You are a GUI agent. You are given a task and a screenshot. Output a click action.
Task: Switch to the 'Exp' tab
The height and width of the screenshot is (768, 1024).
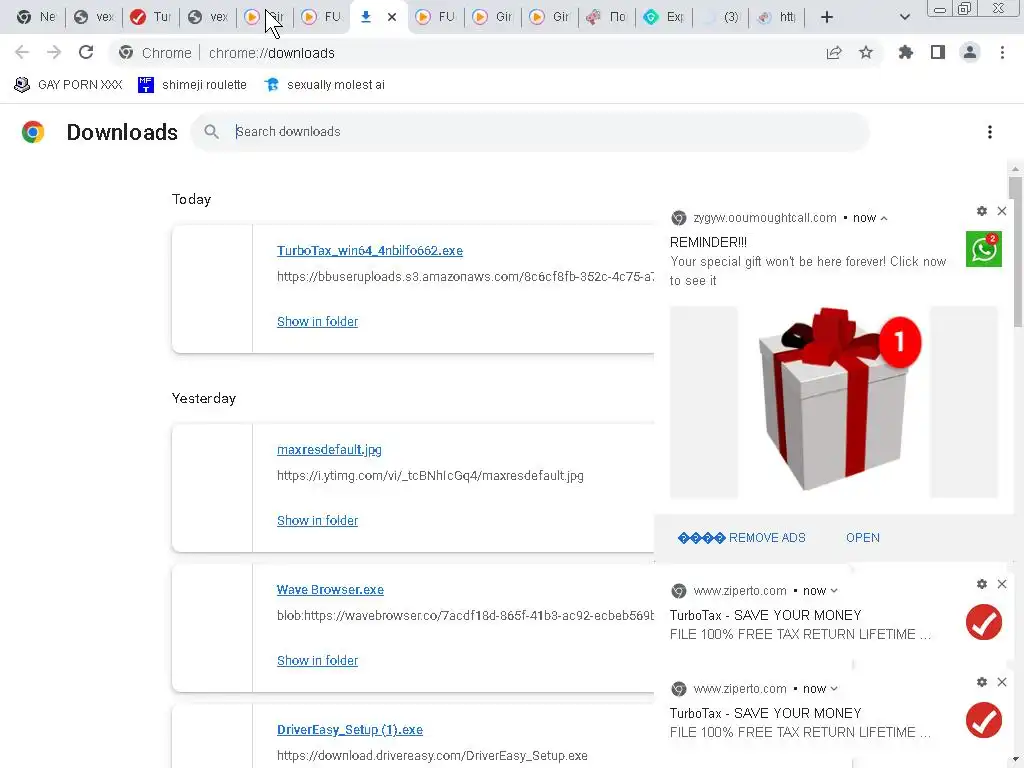[x=664, y=17]
